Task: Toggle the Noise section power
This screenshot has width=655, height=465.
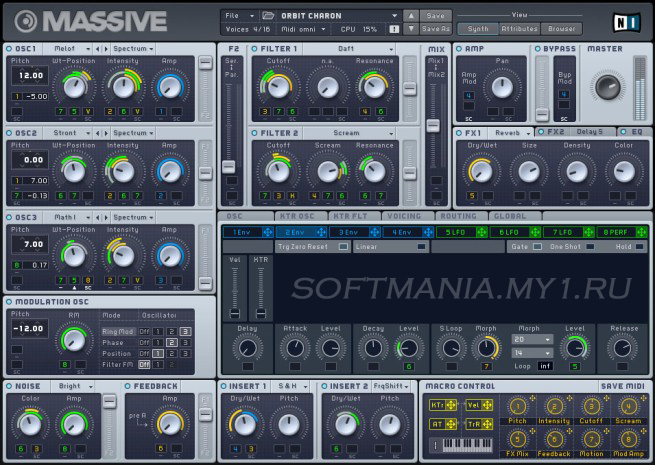Action: [9, 386]
